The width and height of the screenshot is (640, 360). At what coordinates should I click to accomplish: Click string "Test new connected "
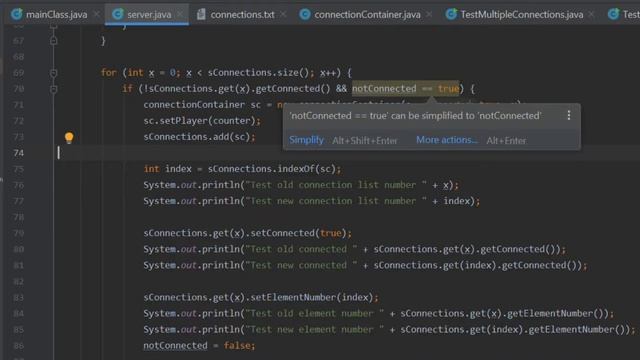(301, 265)
